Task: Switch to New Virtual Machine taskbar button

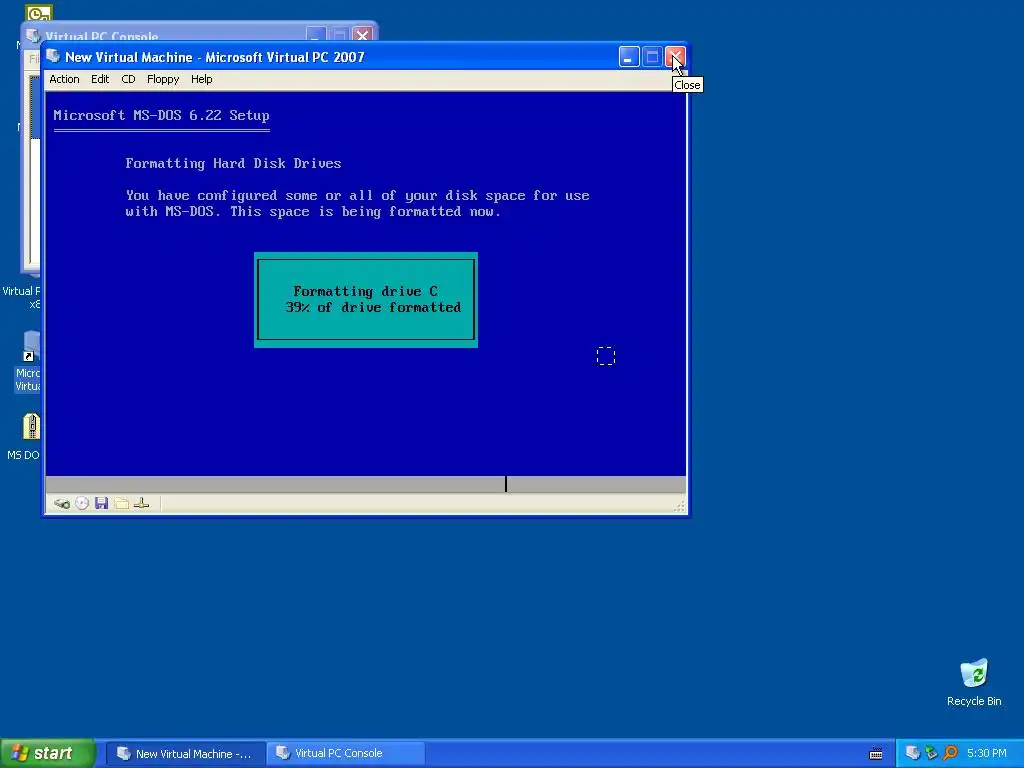Action: pyautogui.click(x=185, y=754)
